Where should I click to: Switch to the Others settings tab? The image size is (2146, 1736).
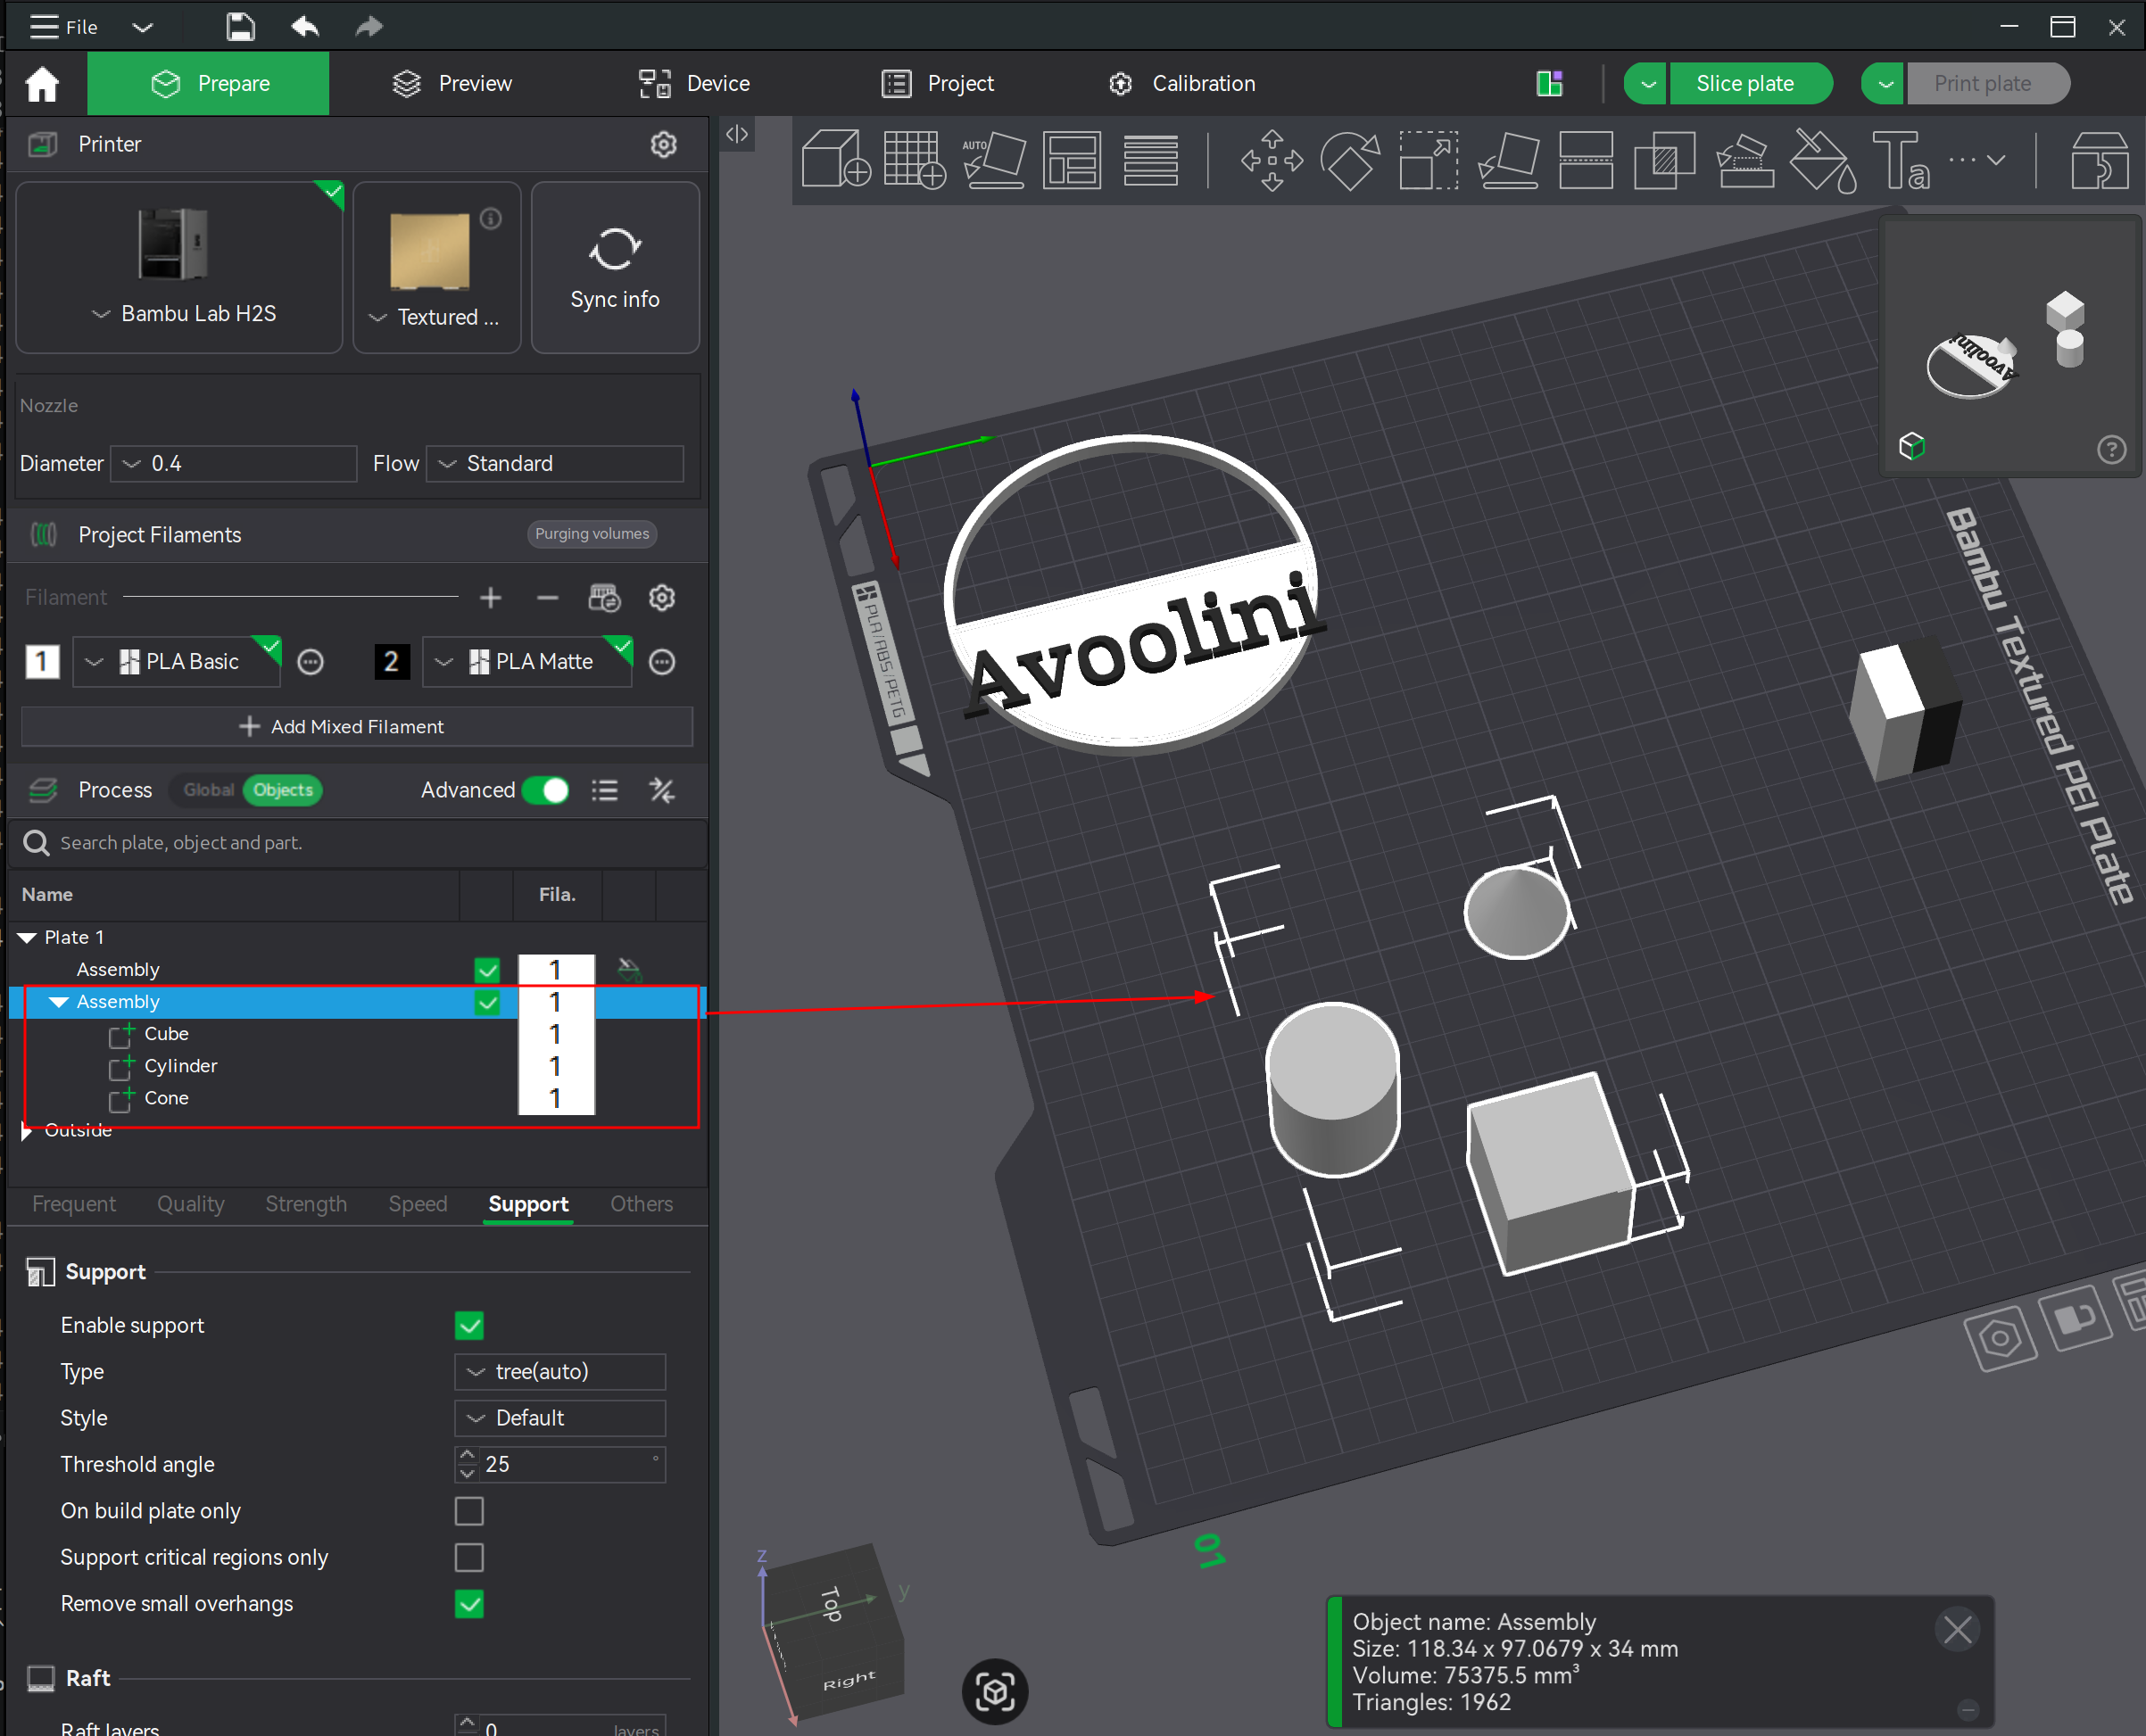641,1204
